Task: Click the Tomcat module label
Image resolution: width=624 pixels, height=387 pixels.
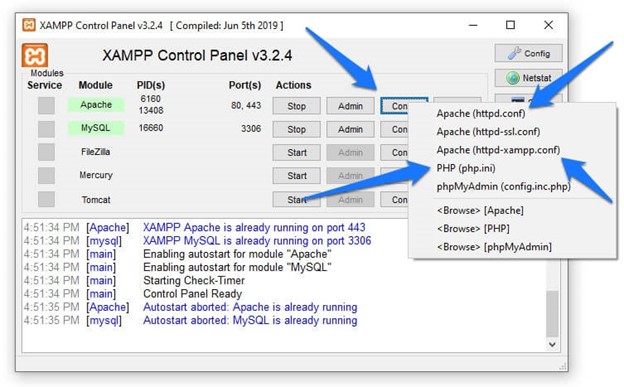Action: tap(96, 199)
